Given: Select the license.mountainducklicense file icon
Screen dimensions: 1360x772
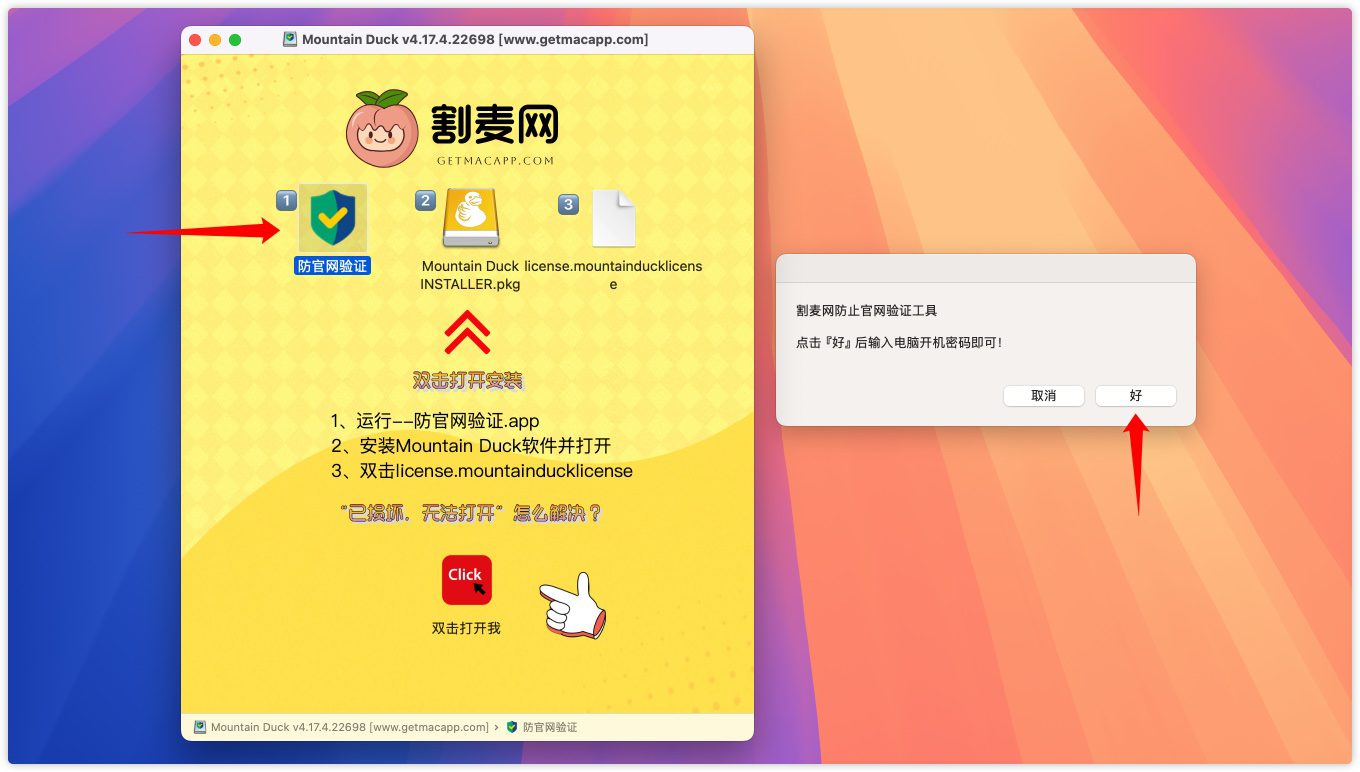Looking at the screenshot, I should point(613,218).
